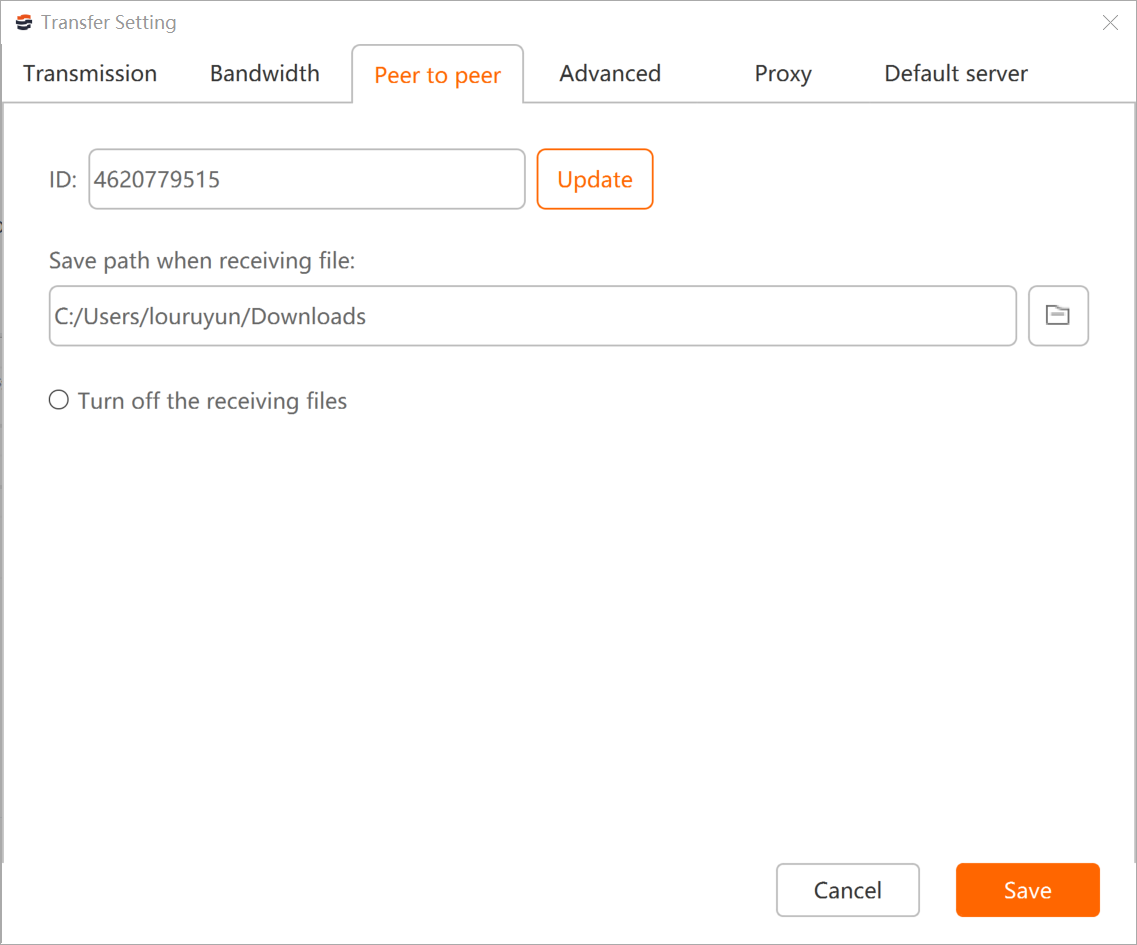Image resolution: width=1137 pixels, height=945 pixels.
Task: Click the 'ID:' label
Action: pyautogui.click(x=62, y=179)
